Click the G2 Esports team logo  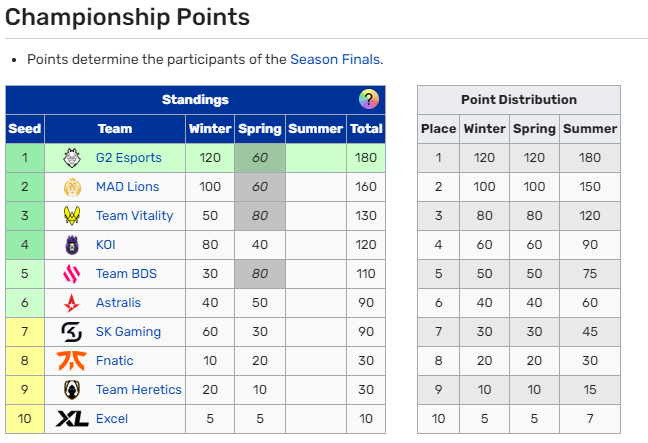pyautogui.click(x=72, y=158)
